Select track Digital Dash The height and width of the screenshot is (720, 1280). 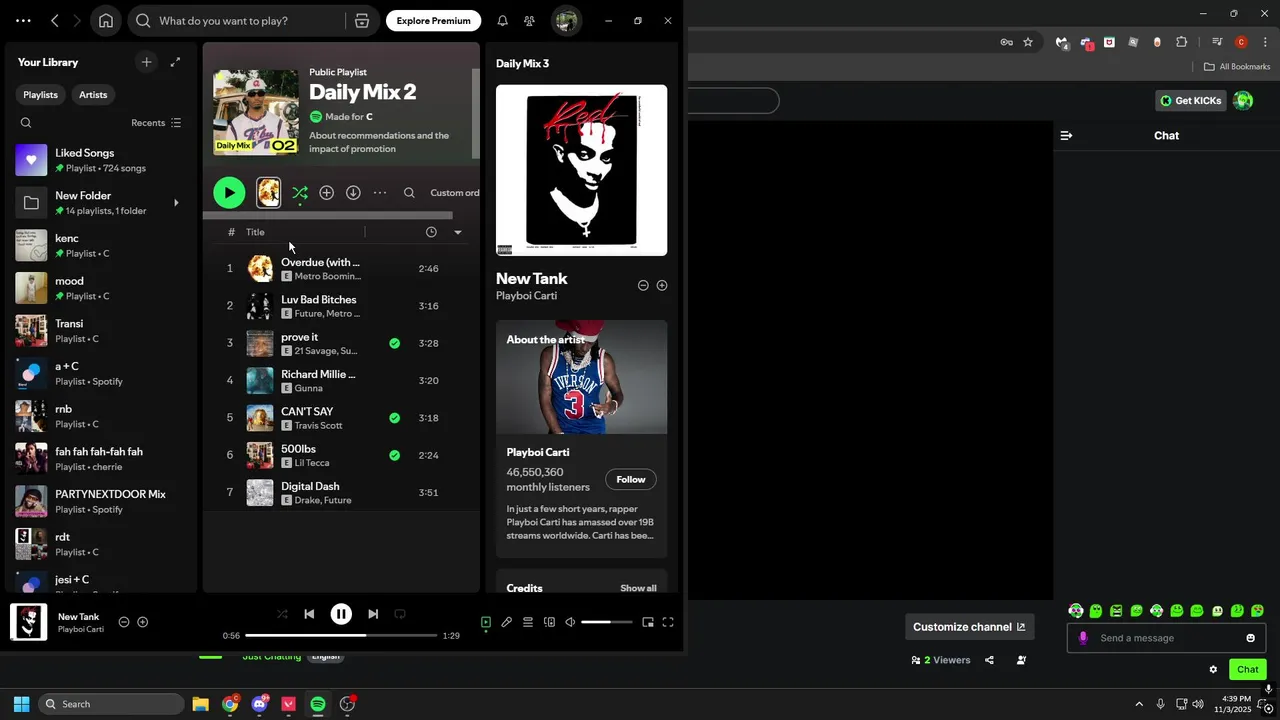pos(310,486)
